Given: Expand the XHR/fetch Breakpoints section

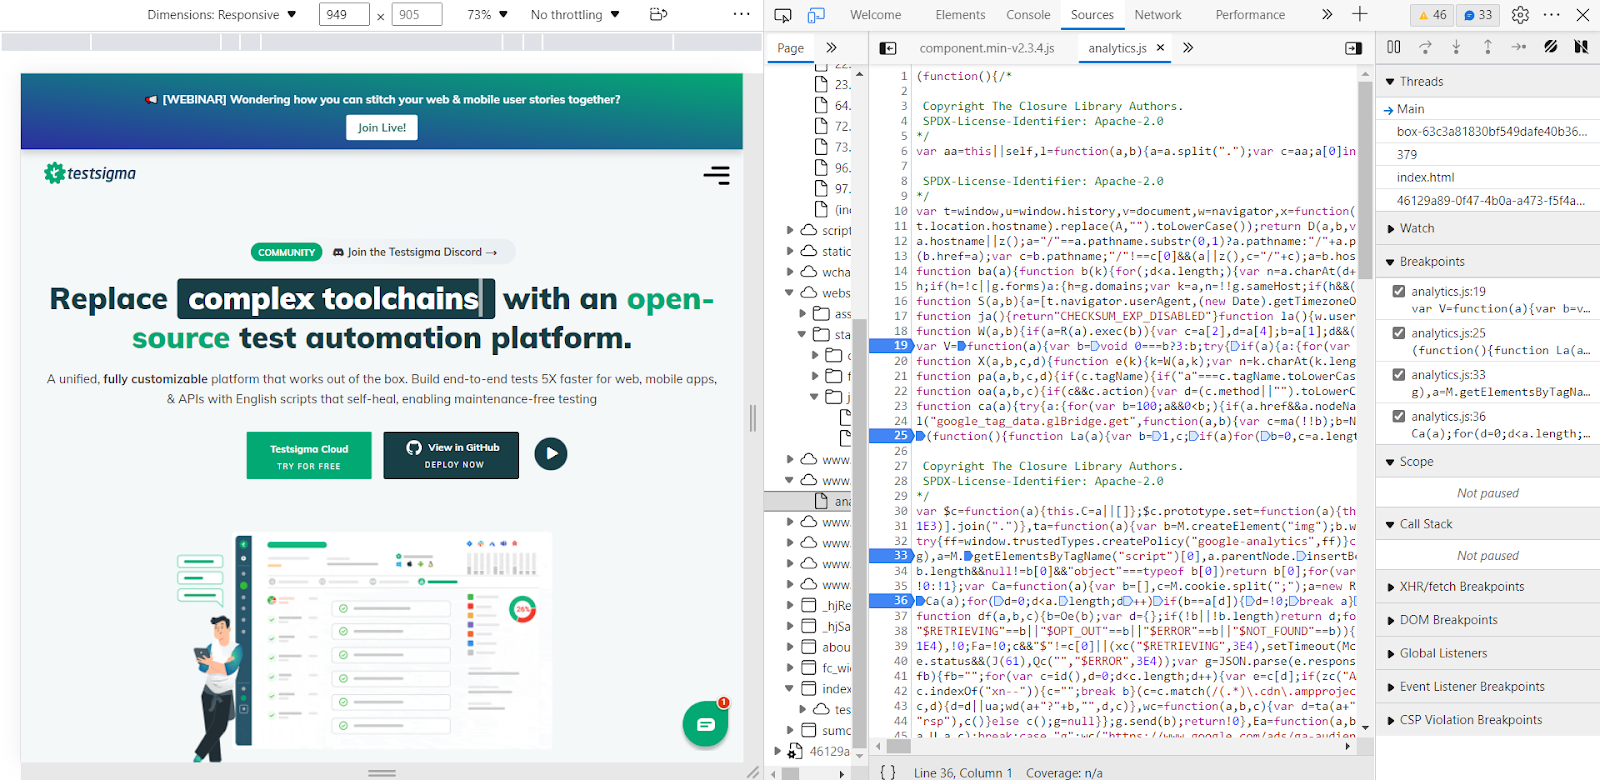Looking at the screenshot, I should coord(1461,587).
